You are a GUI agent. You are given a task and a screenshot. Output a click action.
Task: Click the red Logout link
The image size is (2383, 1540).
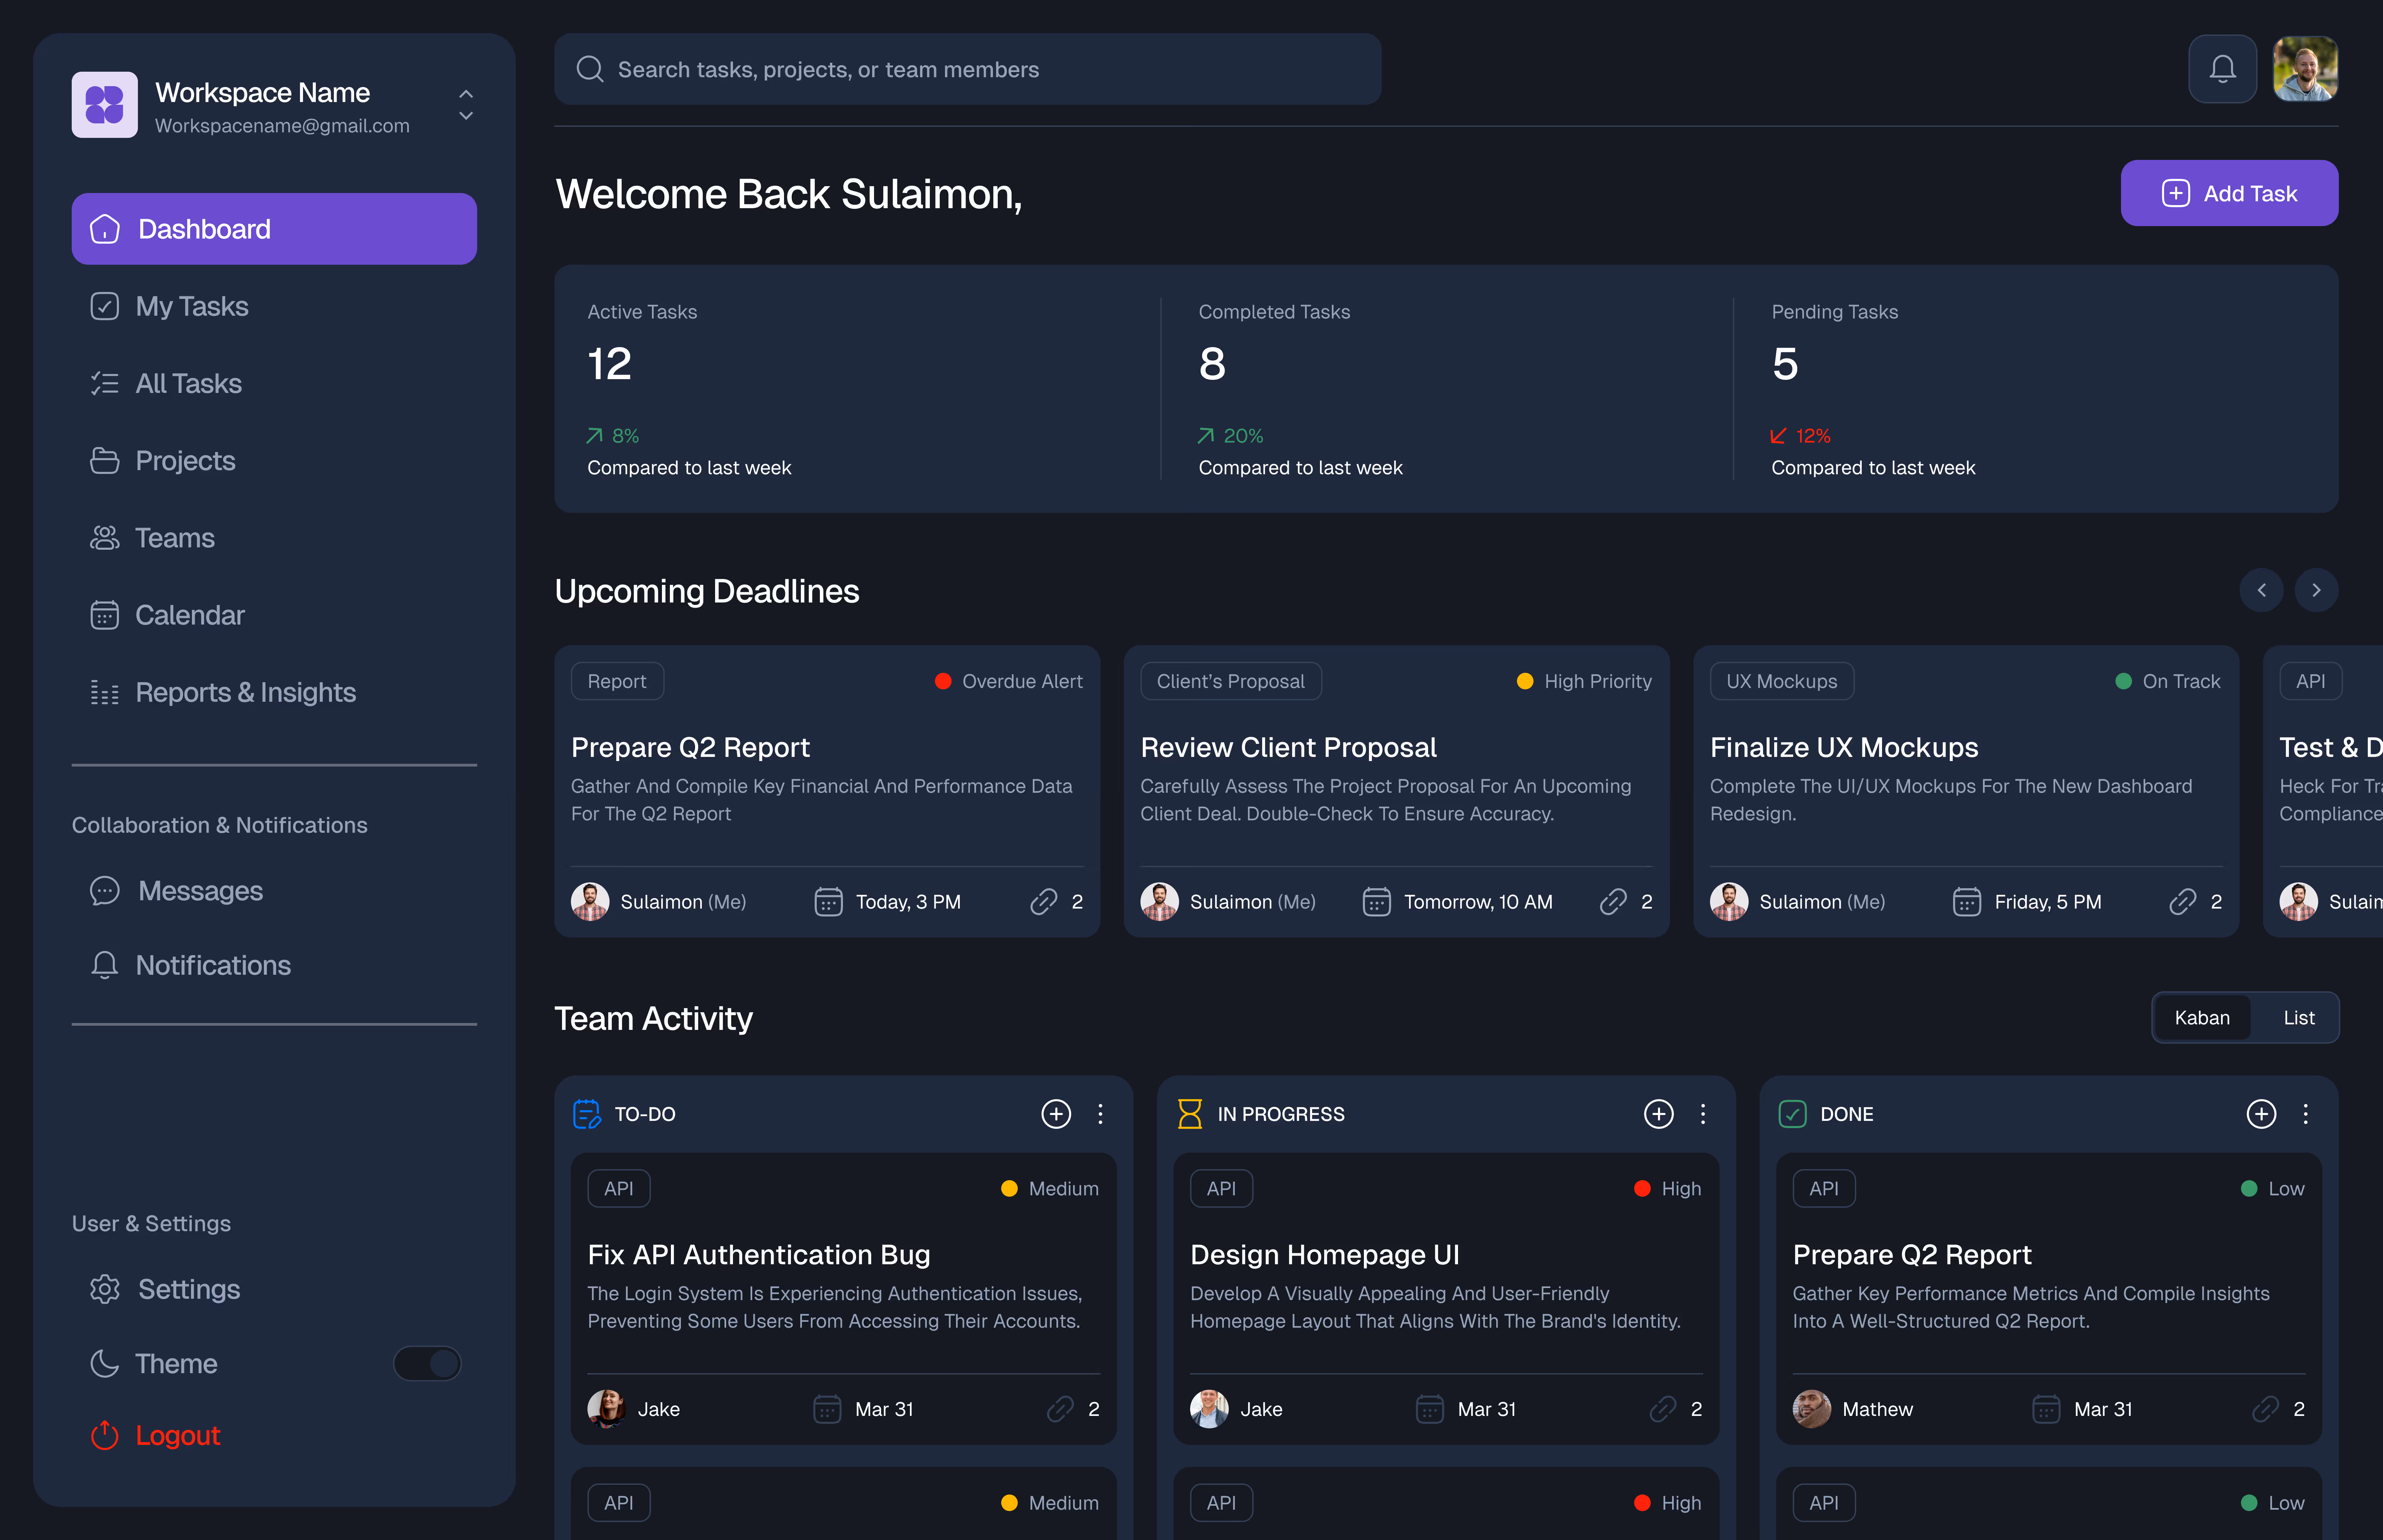pyautogui.click(x=177, y=1435)
